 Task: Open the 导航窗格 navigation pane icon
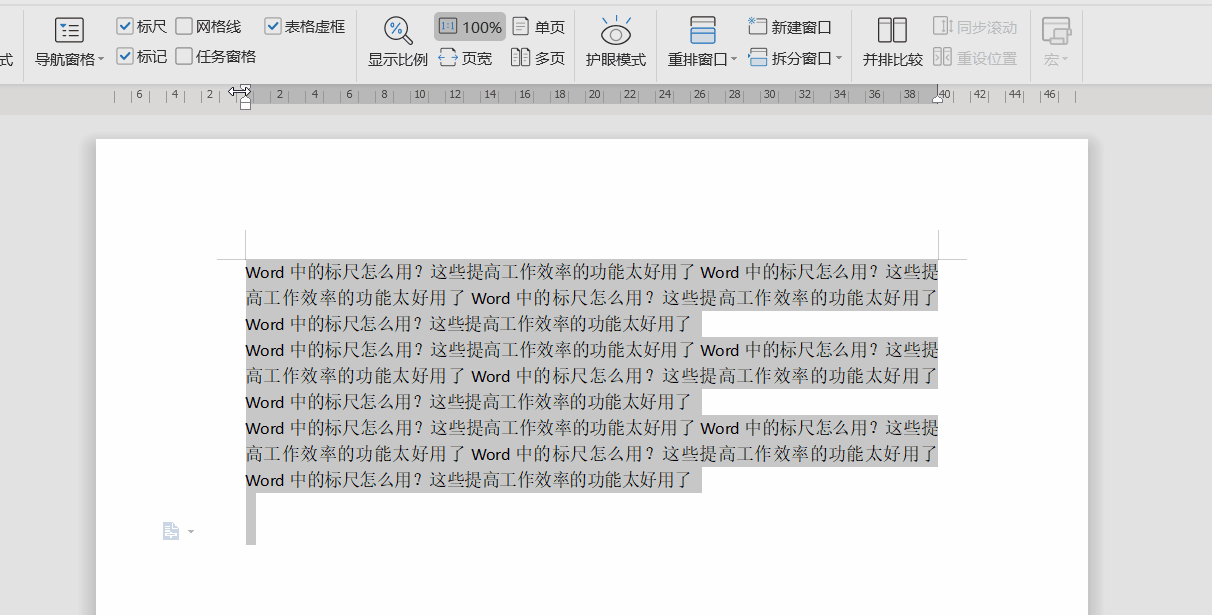pos(69,30)
